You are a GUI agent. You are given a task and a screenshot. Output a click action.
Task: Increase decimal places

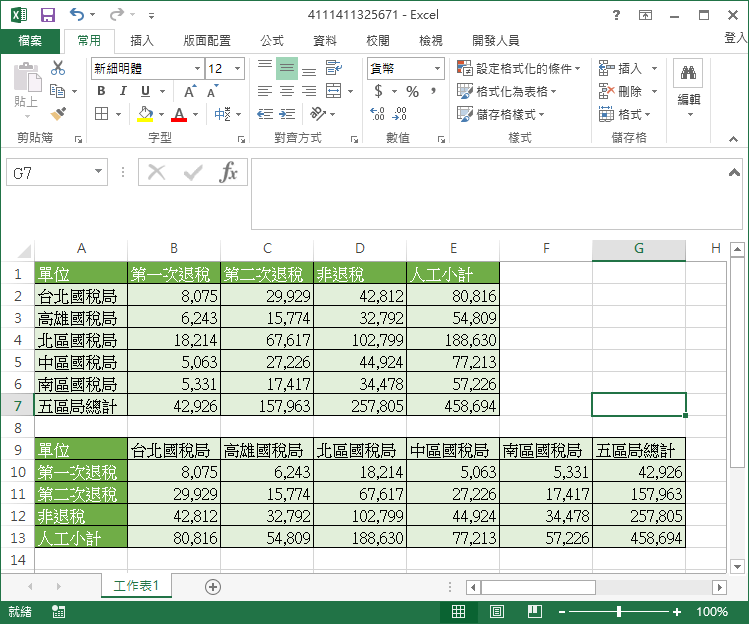point(377,114)
